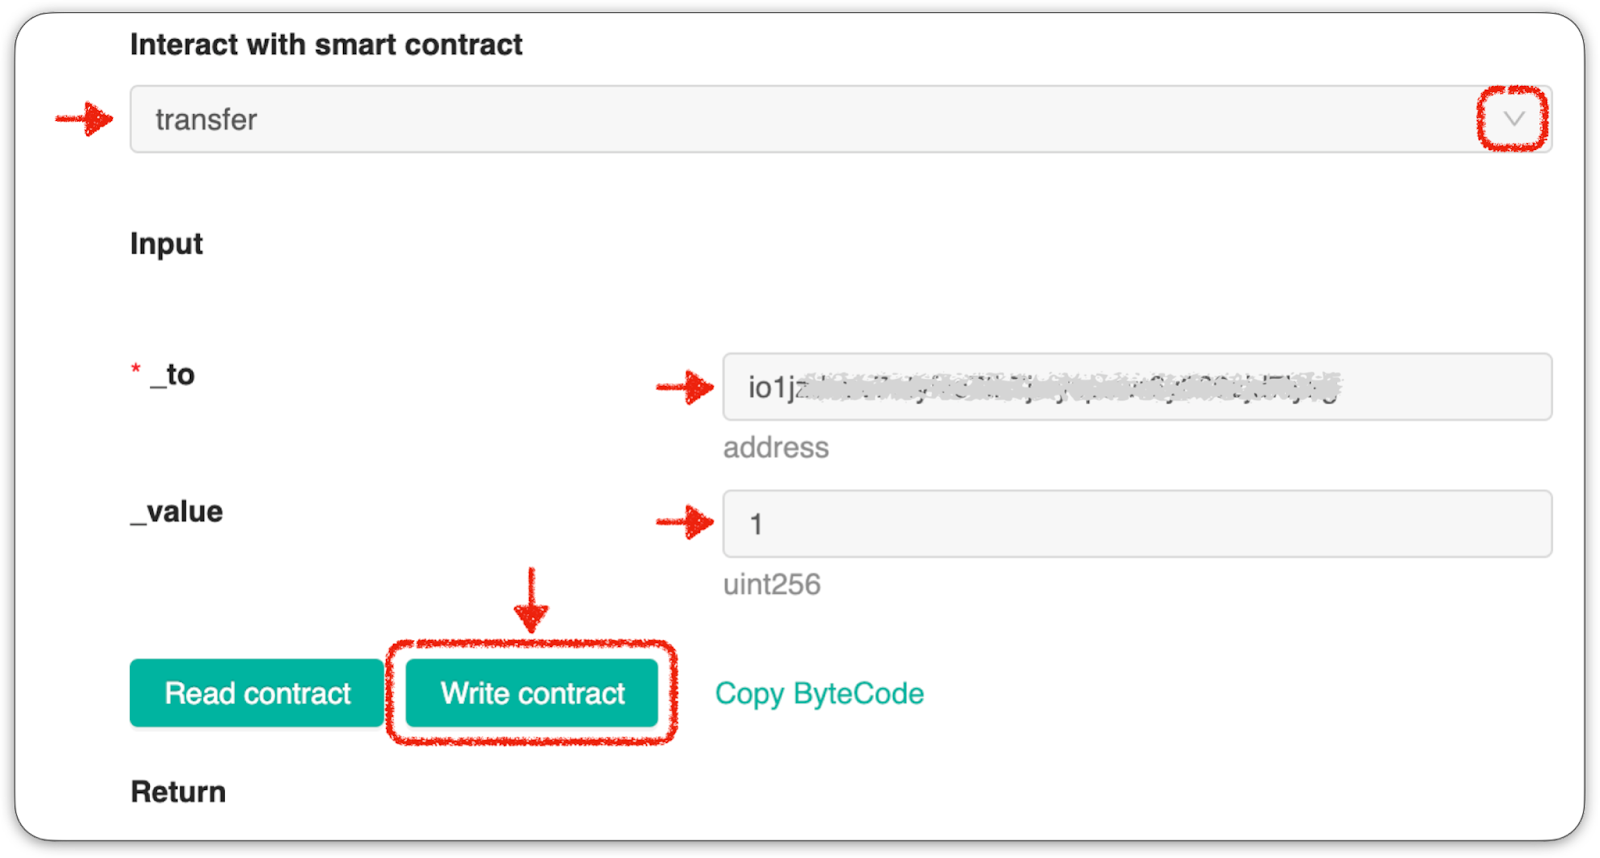Expand the function dropdown chevron arrow
The height and width of the screenshot is (858, 1600).
(1514, 119)
